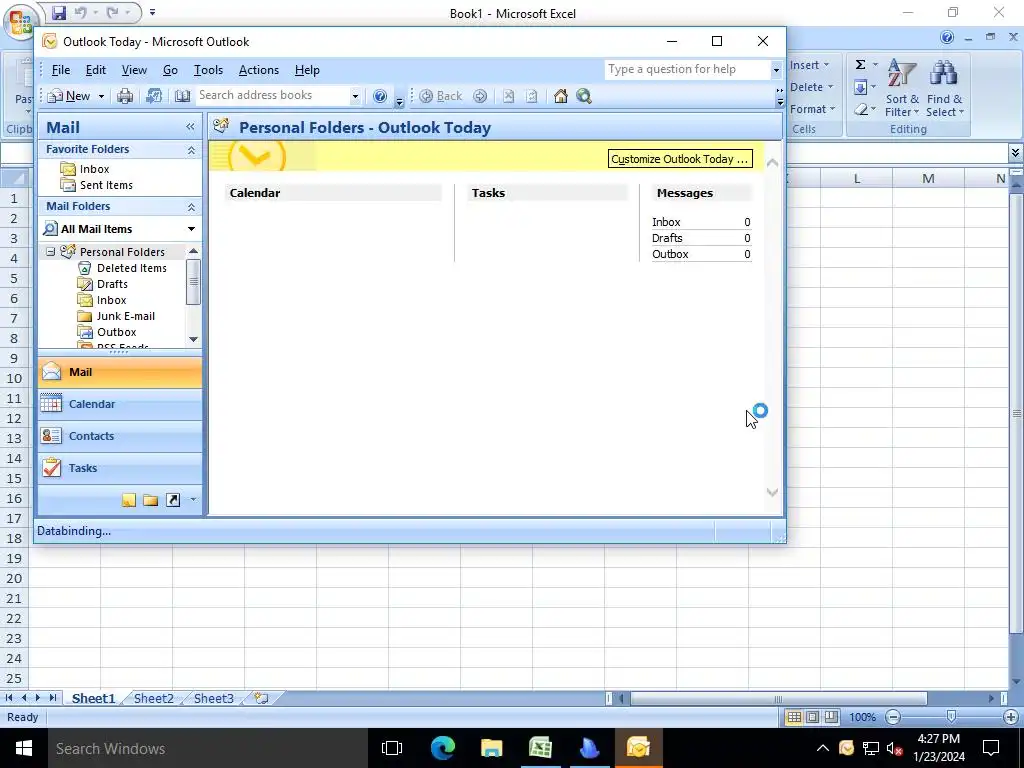Viewport: 1024px width, 768px height.
Task: Open the Edit menu in Outlook
Action: (95, 70)
